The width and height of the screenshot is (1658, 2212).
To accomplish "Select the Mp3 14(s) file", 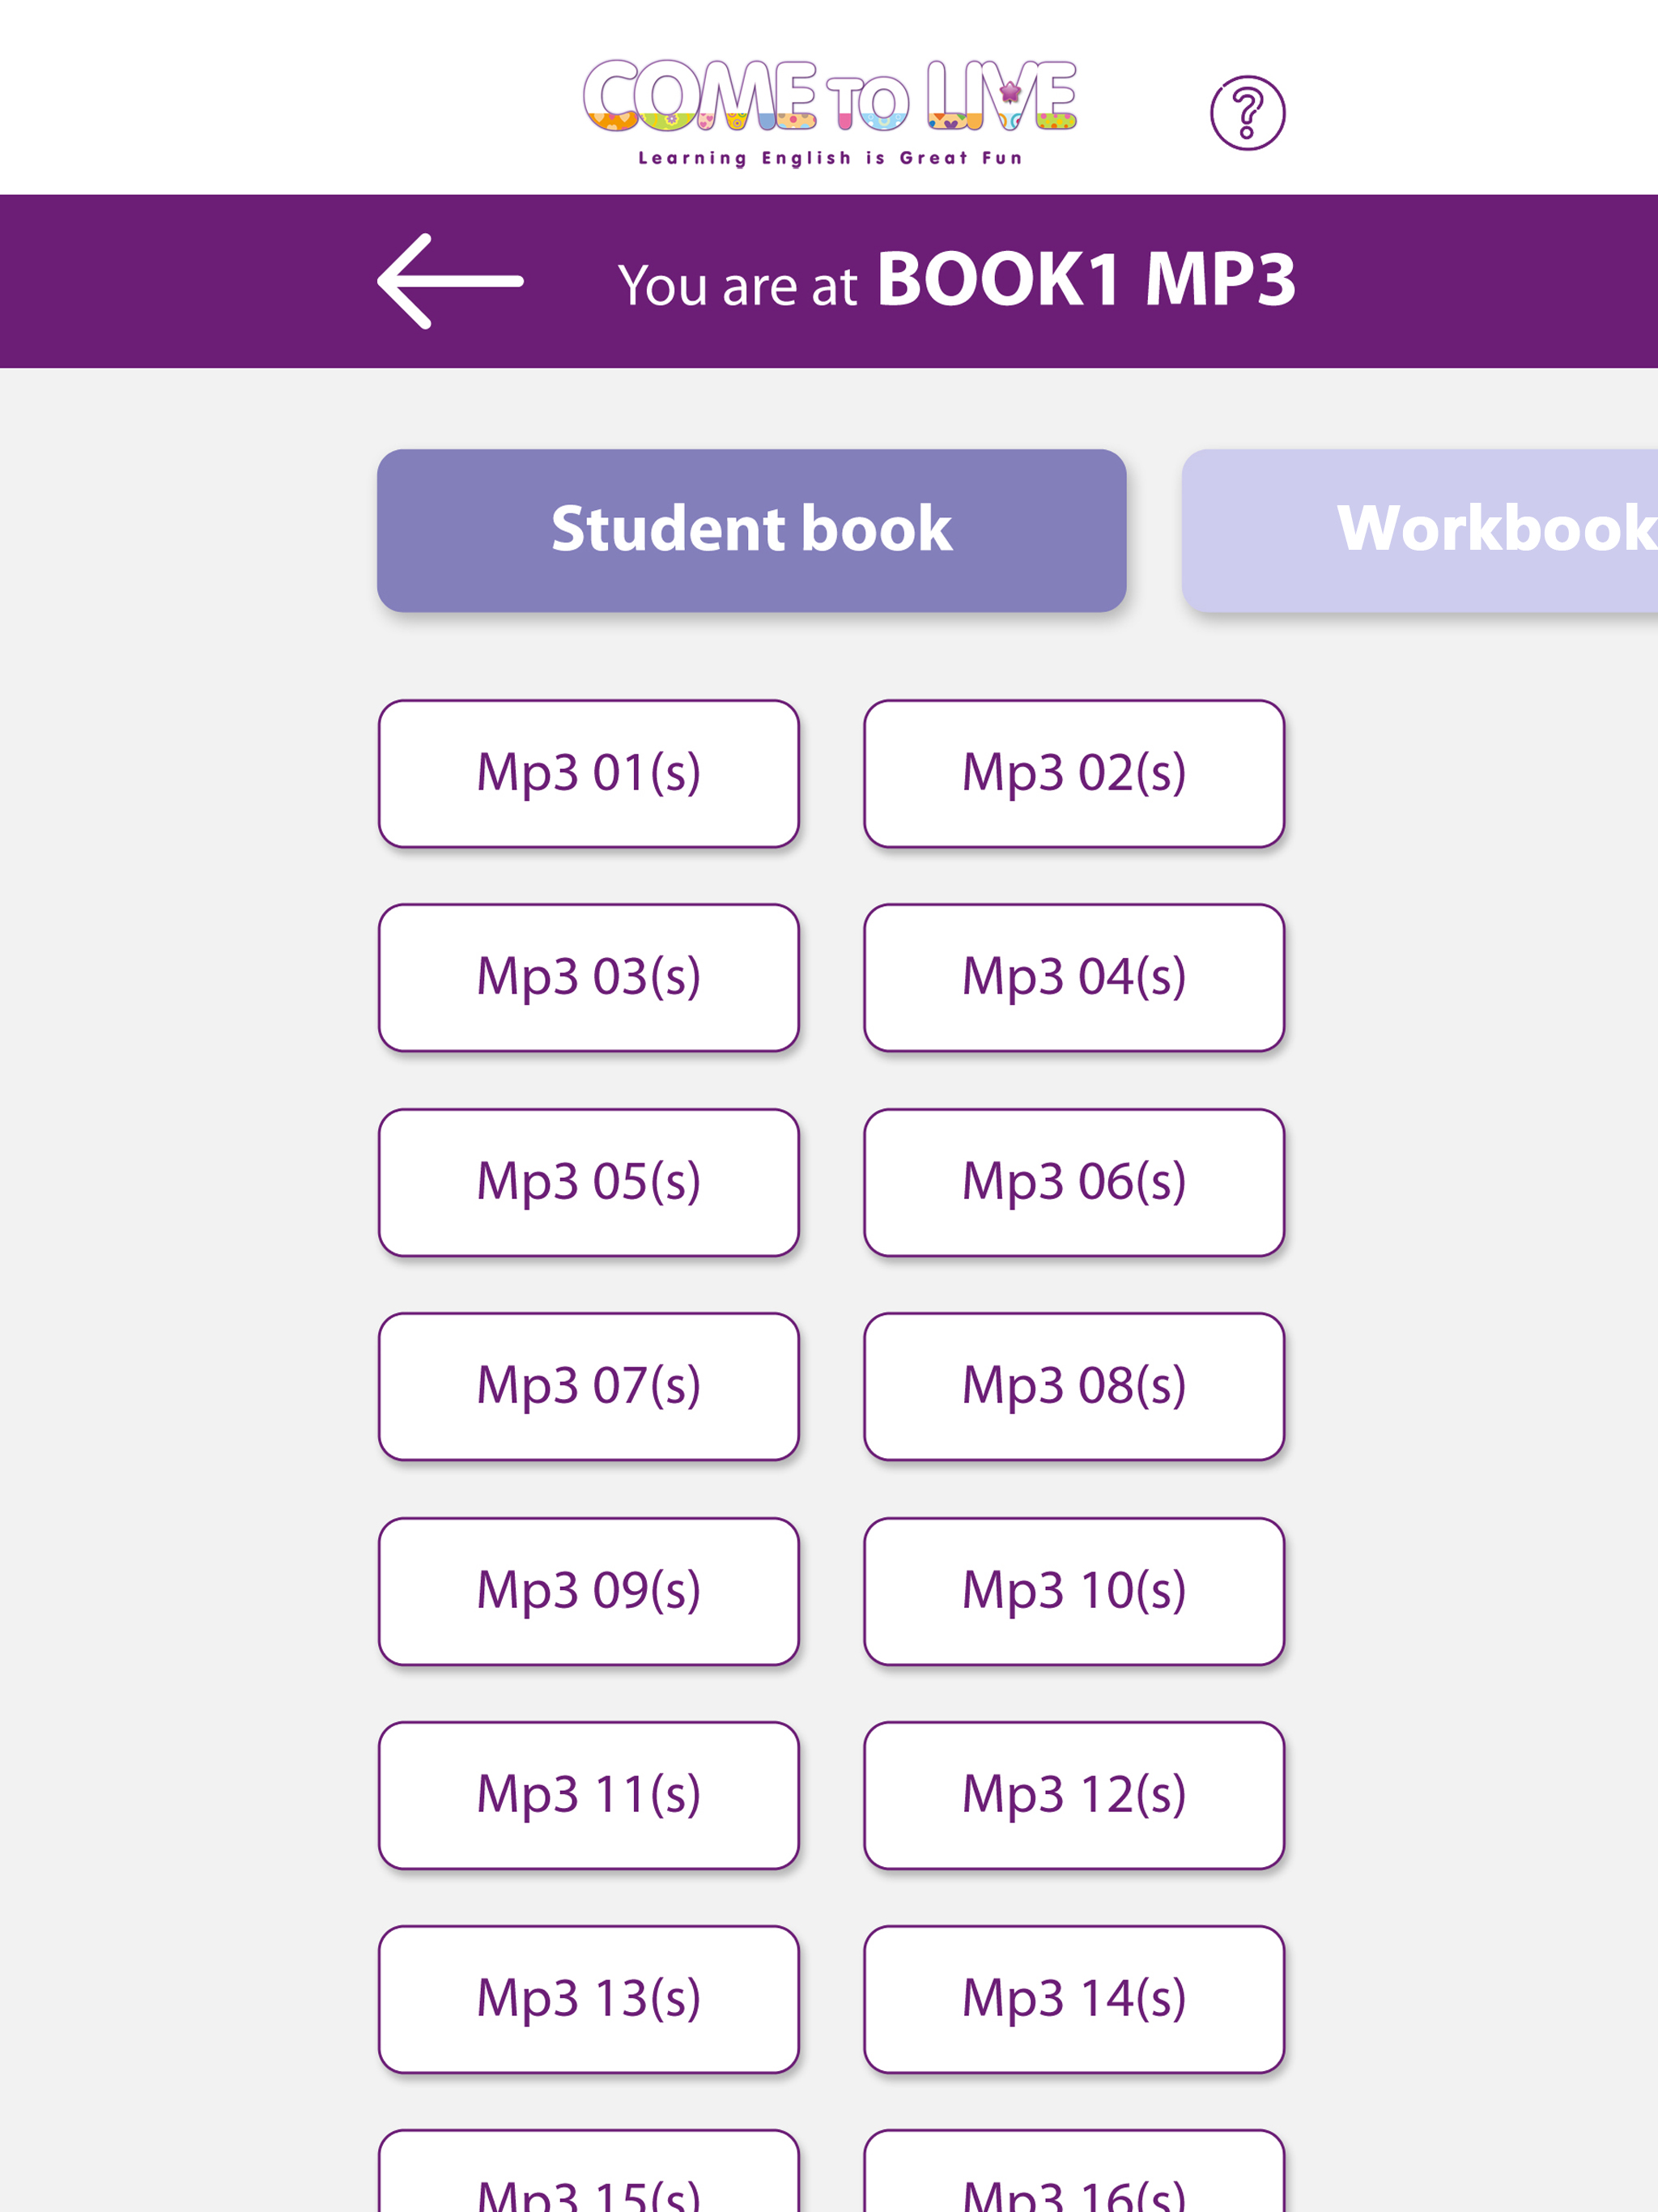I will [x=1074, y=1999].
